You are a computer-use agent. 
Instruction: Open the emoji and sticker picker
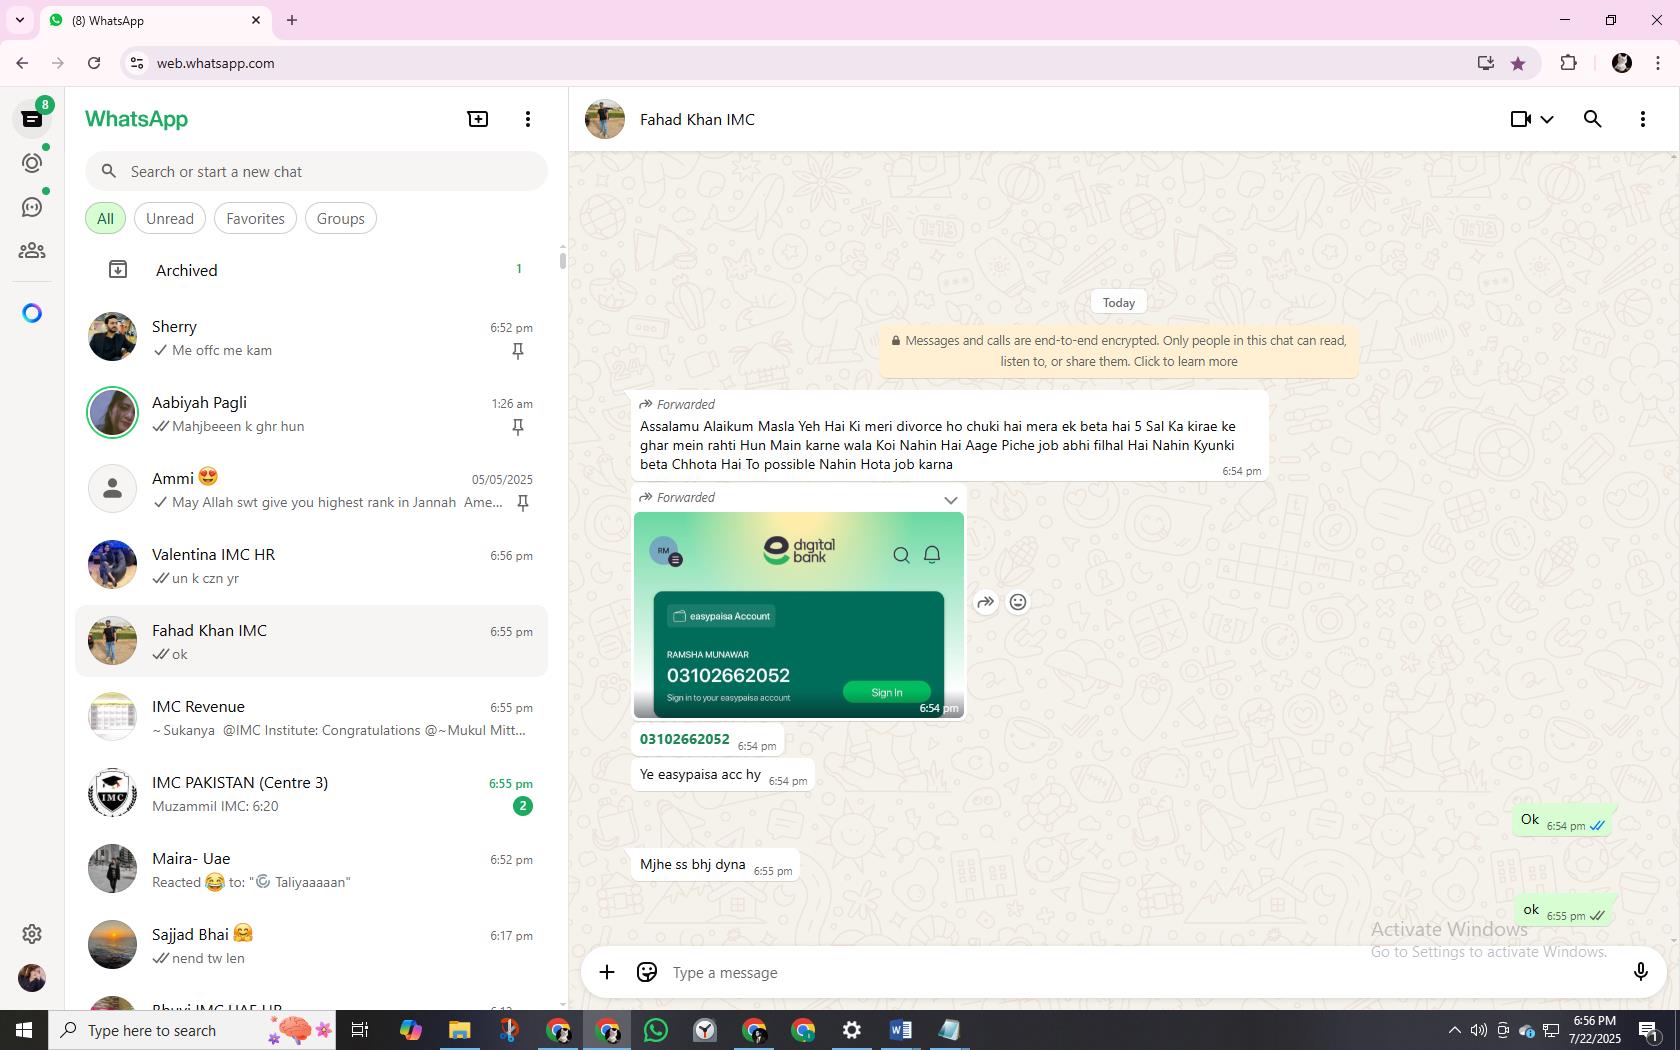pos(647,972)
